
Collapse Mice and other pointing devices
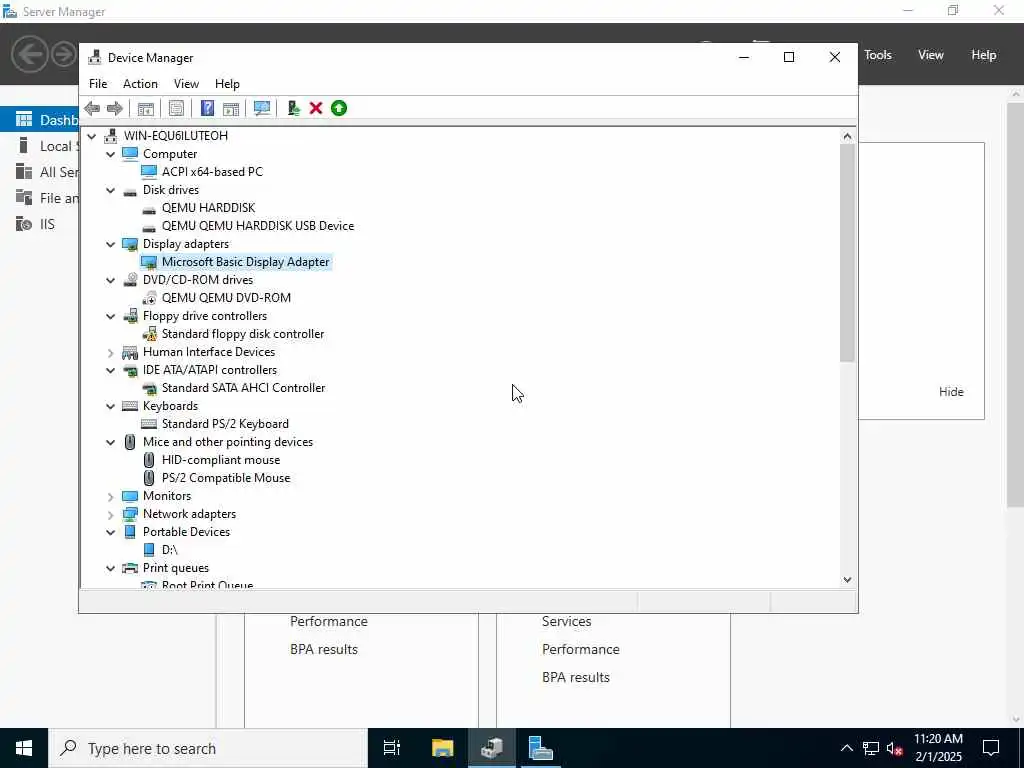[111, 442]
